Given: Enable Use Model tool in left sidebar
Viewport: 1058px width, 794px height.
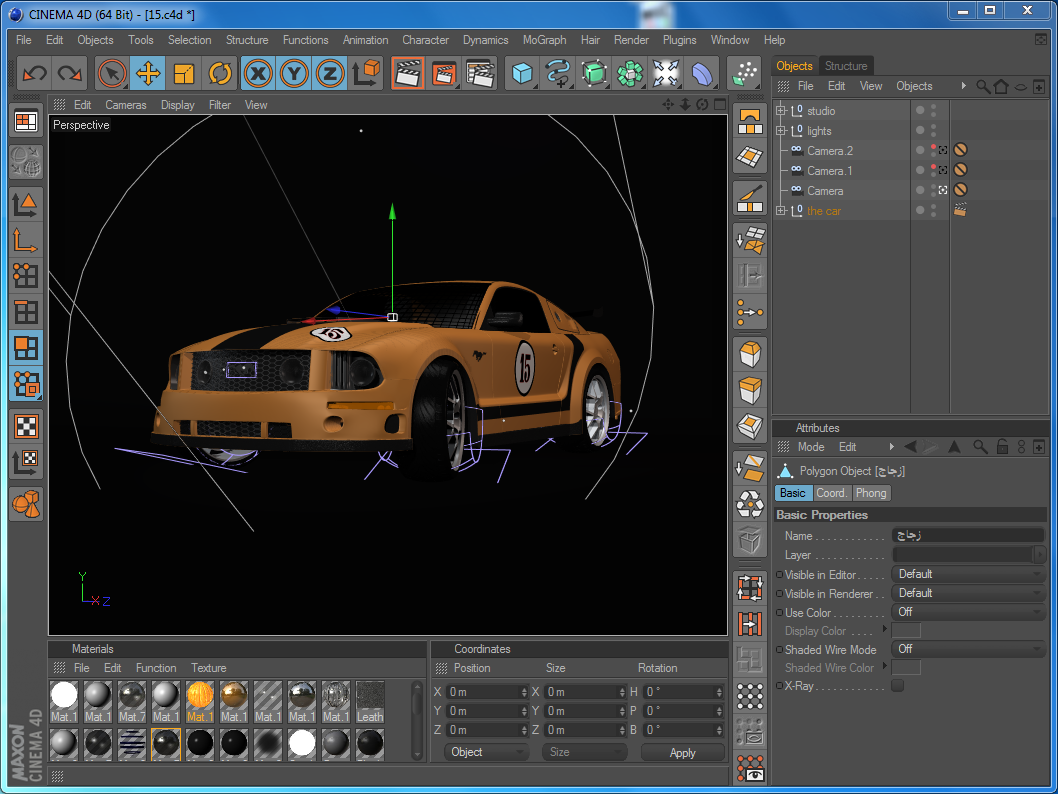Looking at the screenshot, I should [x=26, y=204].
